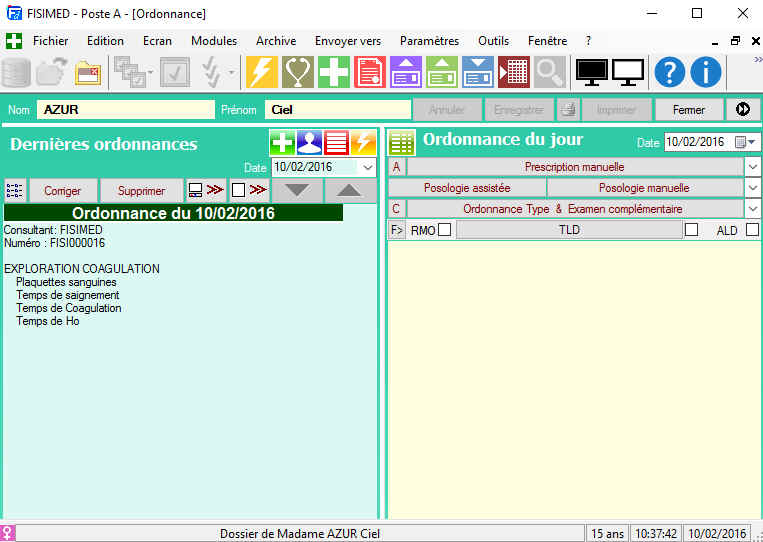Click the blue information icon

click(705, 72)
